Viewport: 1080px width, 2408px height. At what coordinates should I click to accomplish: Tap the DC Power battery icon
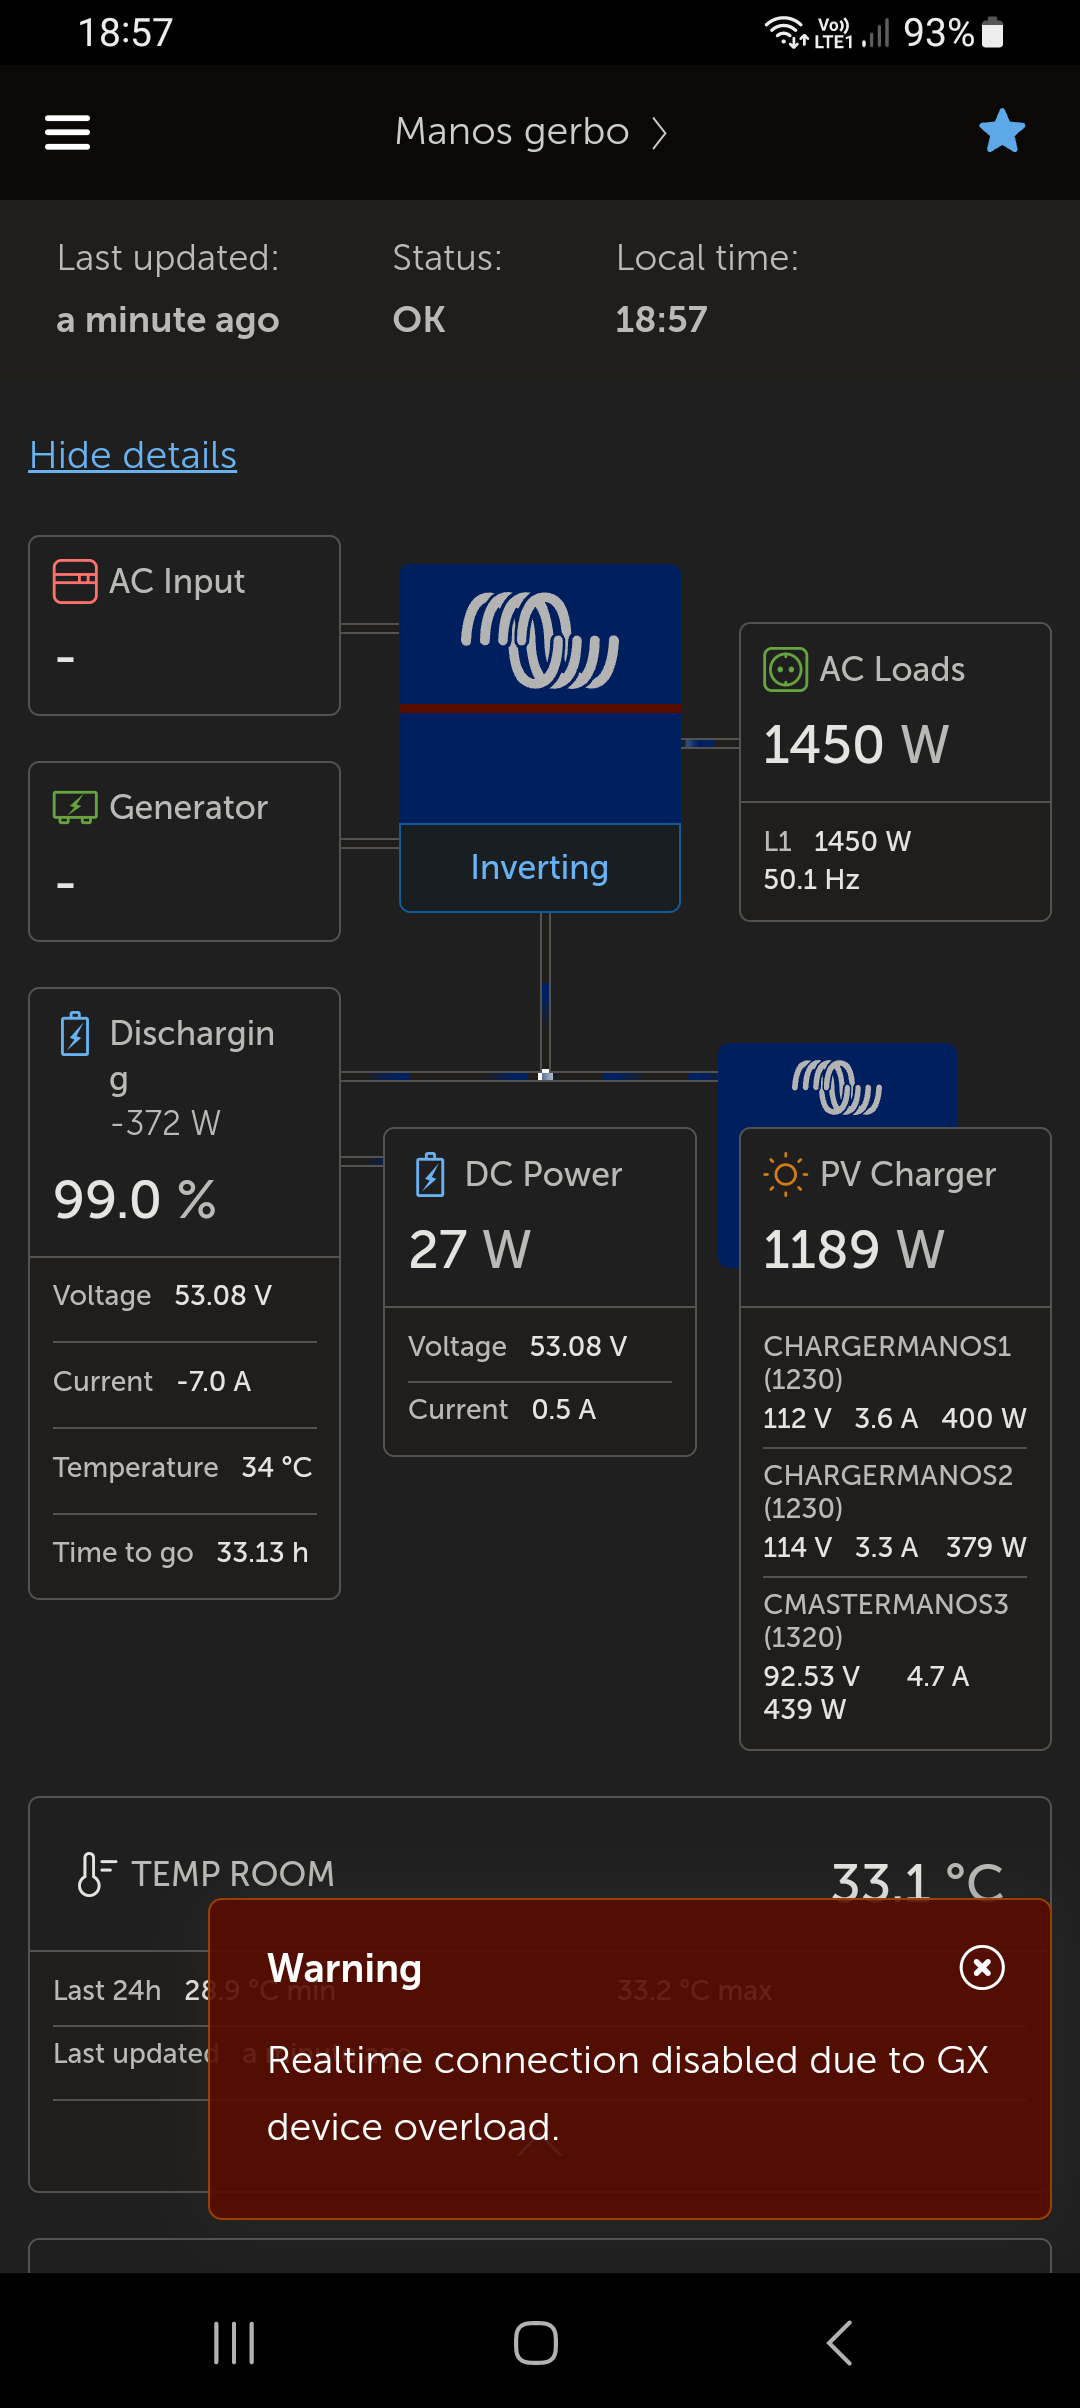[430, 1174]
